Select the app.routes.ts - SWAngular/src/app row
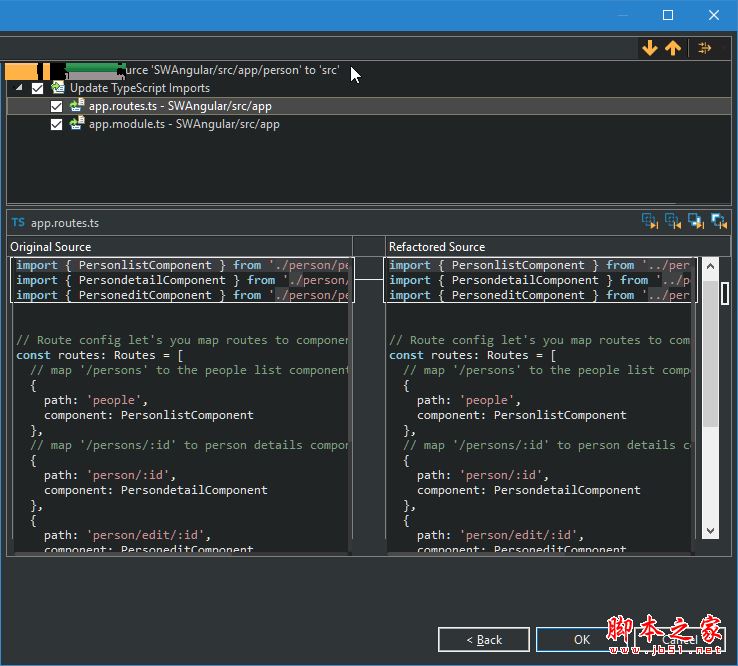 click(x=369, y=106)
